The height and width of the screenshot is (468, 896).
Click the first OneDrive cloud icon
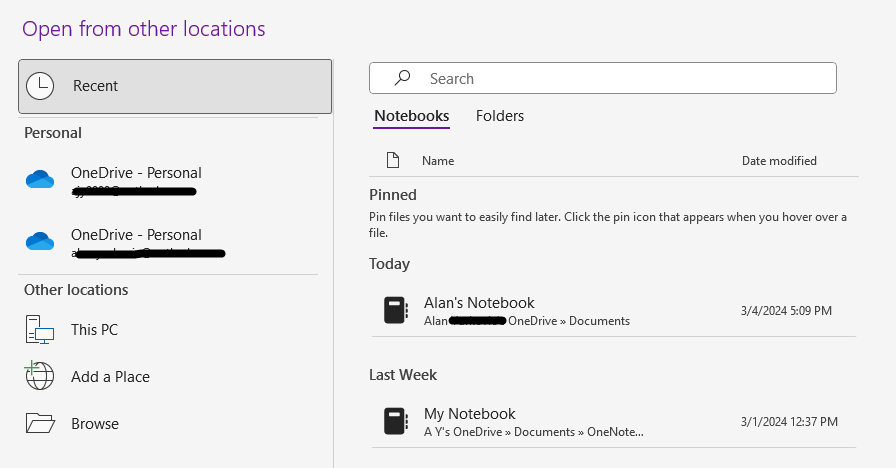(40, 179)
